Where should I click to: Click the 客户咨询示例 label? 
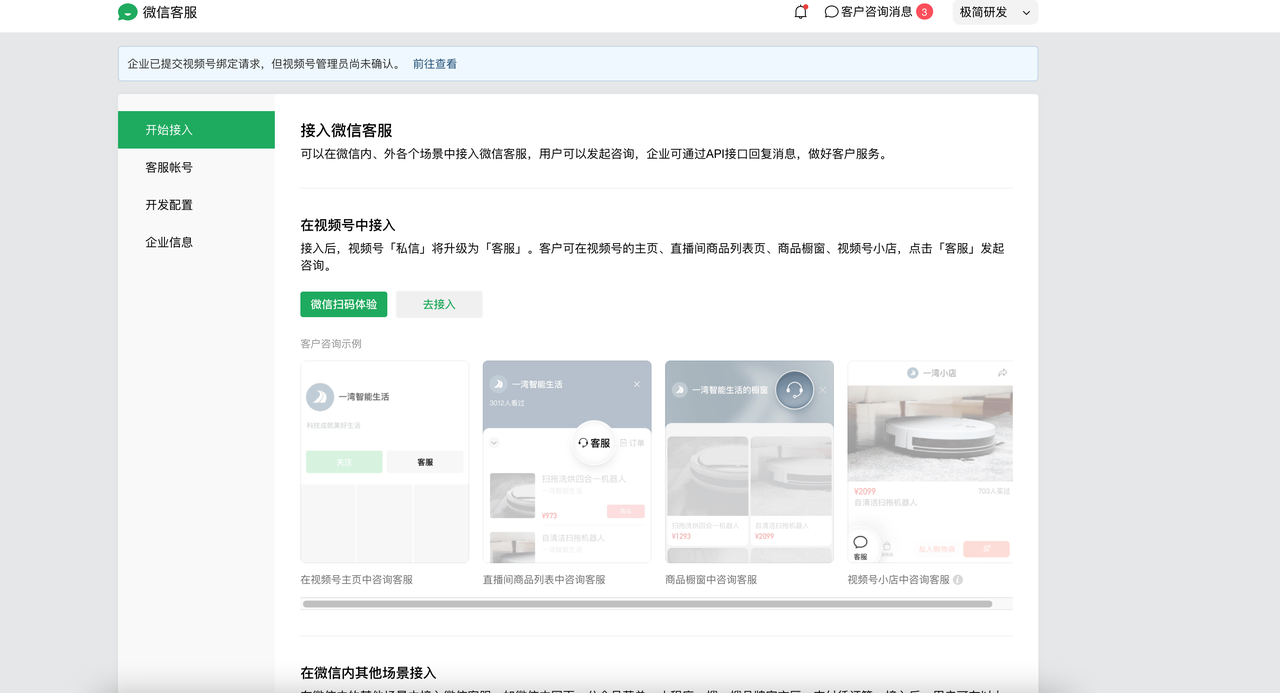point(331,344)
